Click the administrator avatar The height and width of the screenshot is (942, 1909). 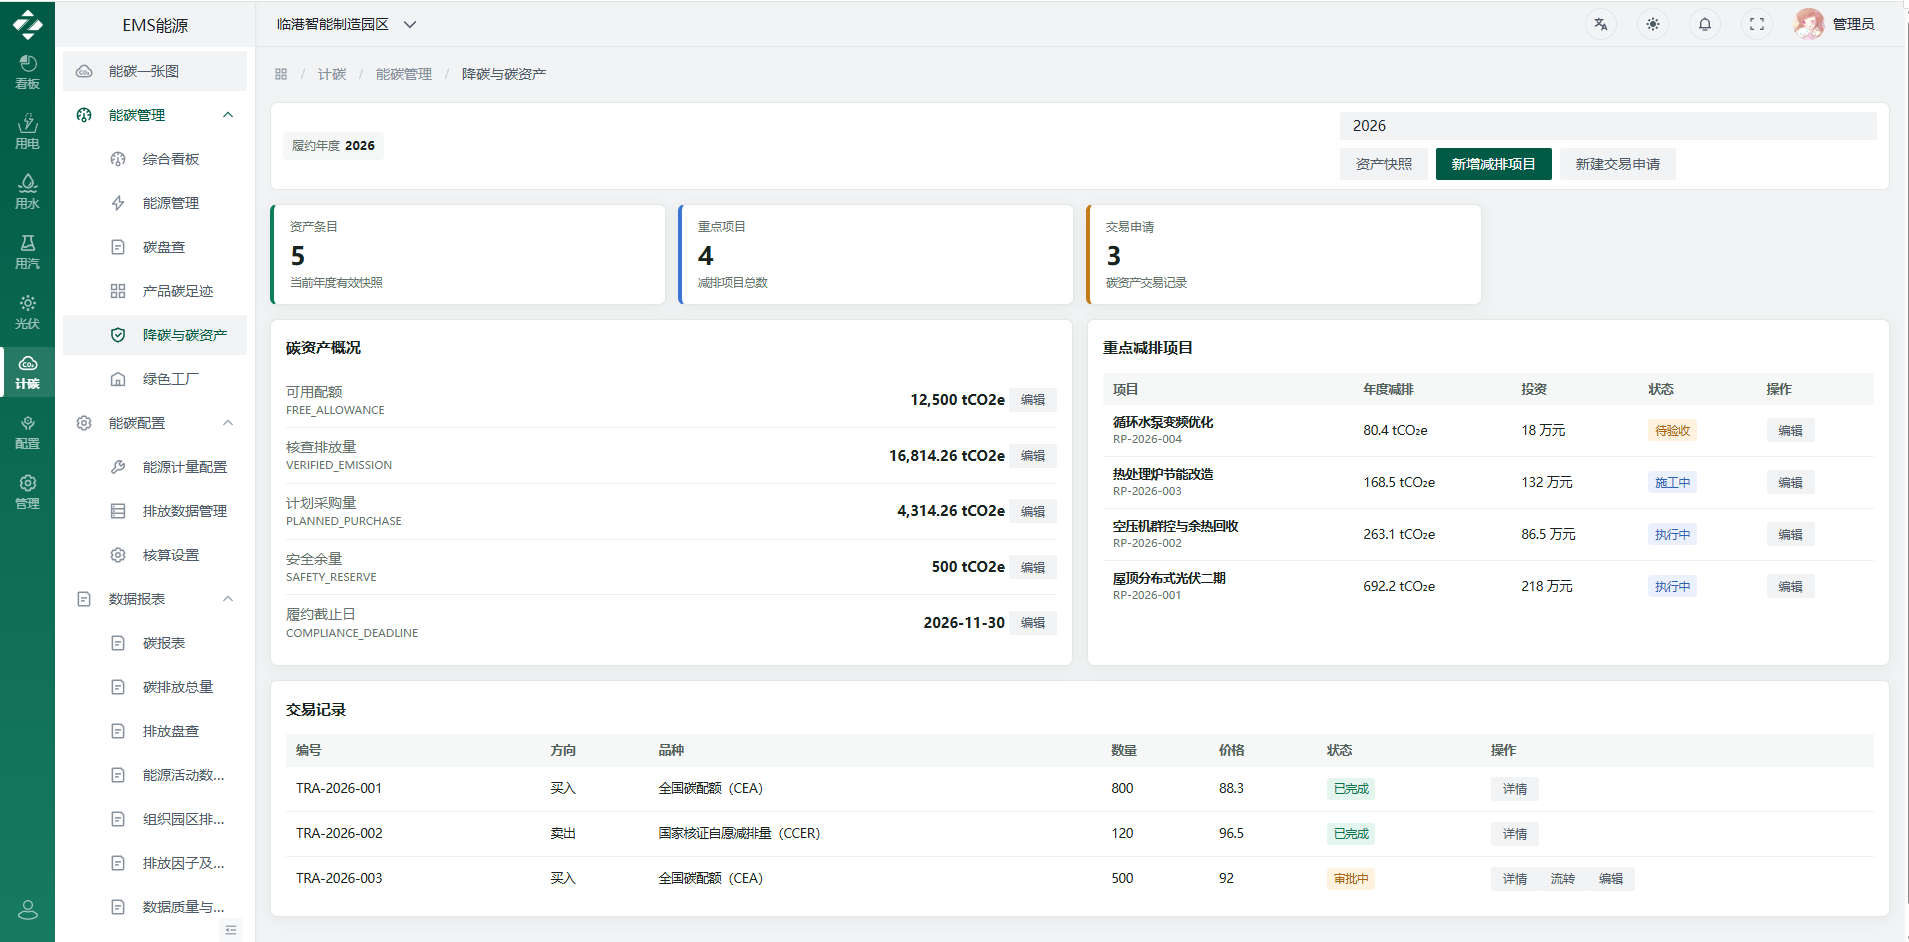(1809, 24)
